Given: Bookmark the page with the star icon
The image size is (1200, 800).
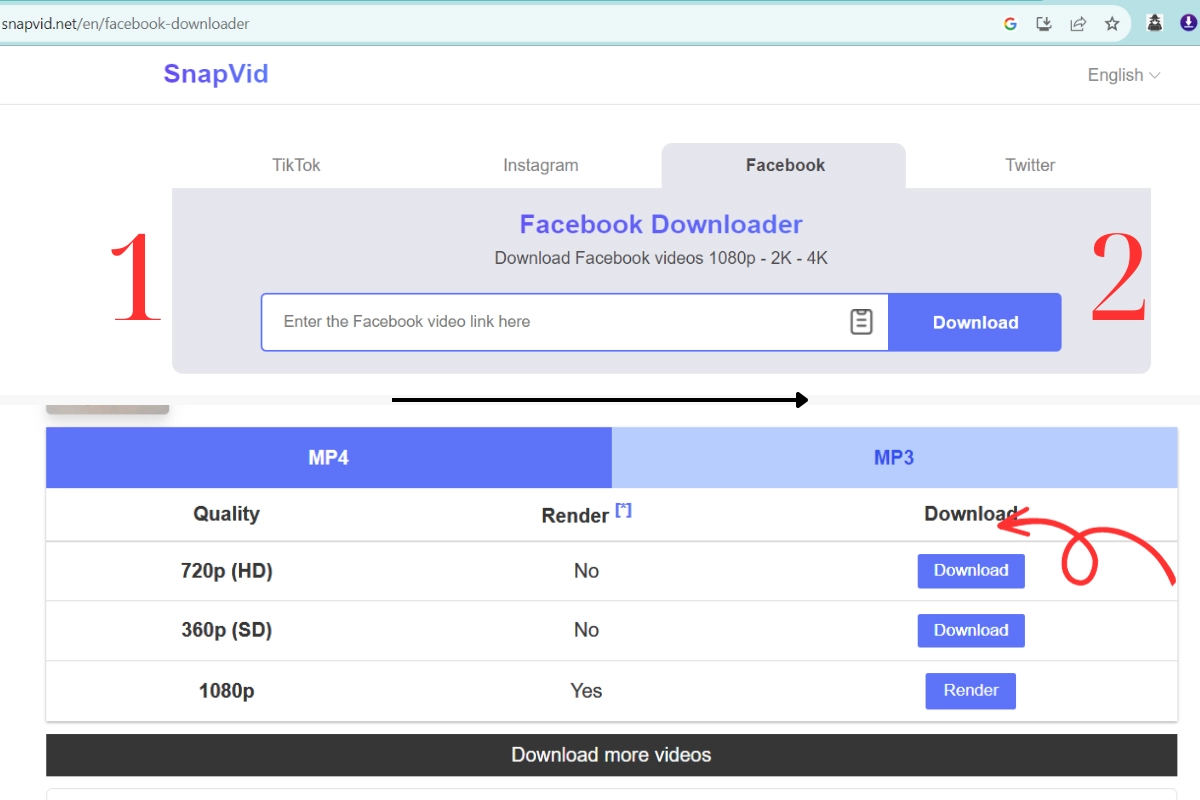Looking at the screenshot, I should tap(1112, 22).
